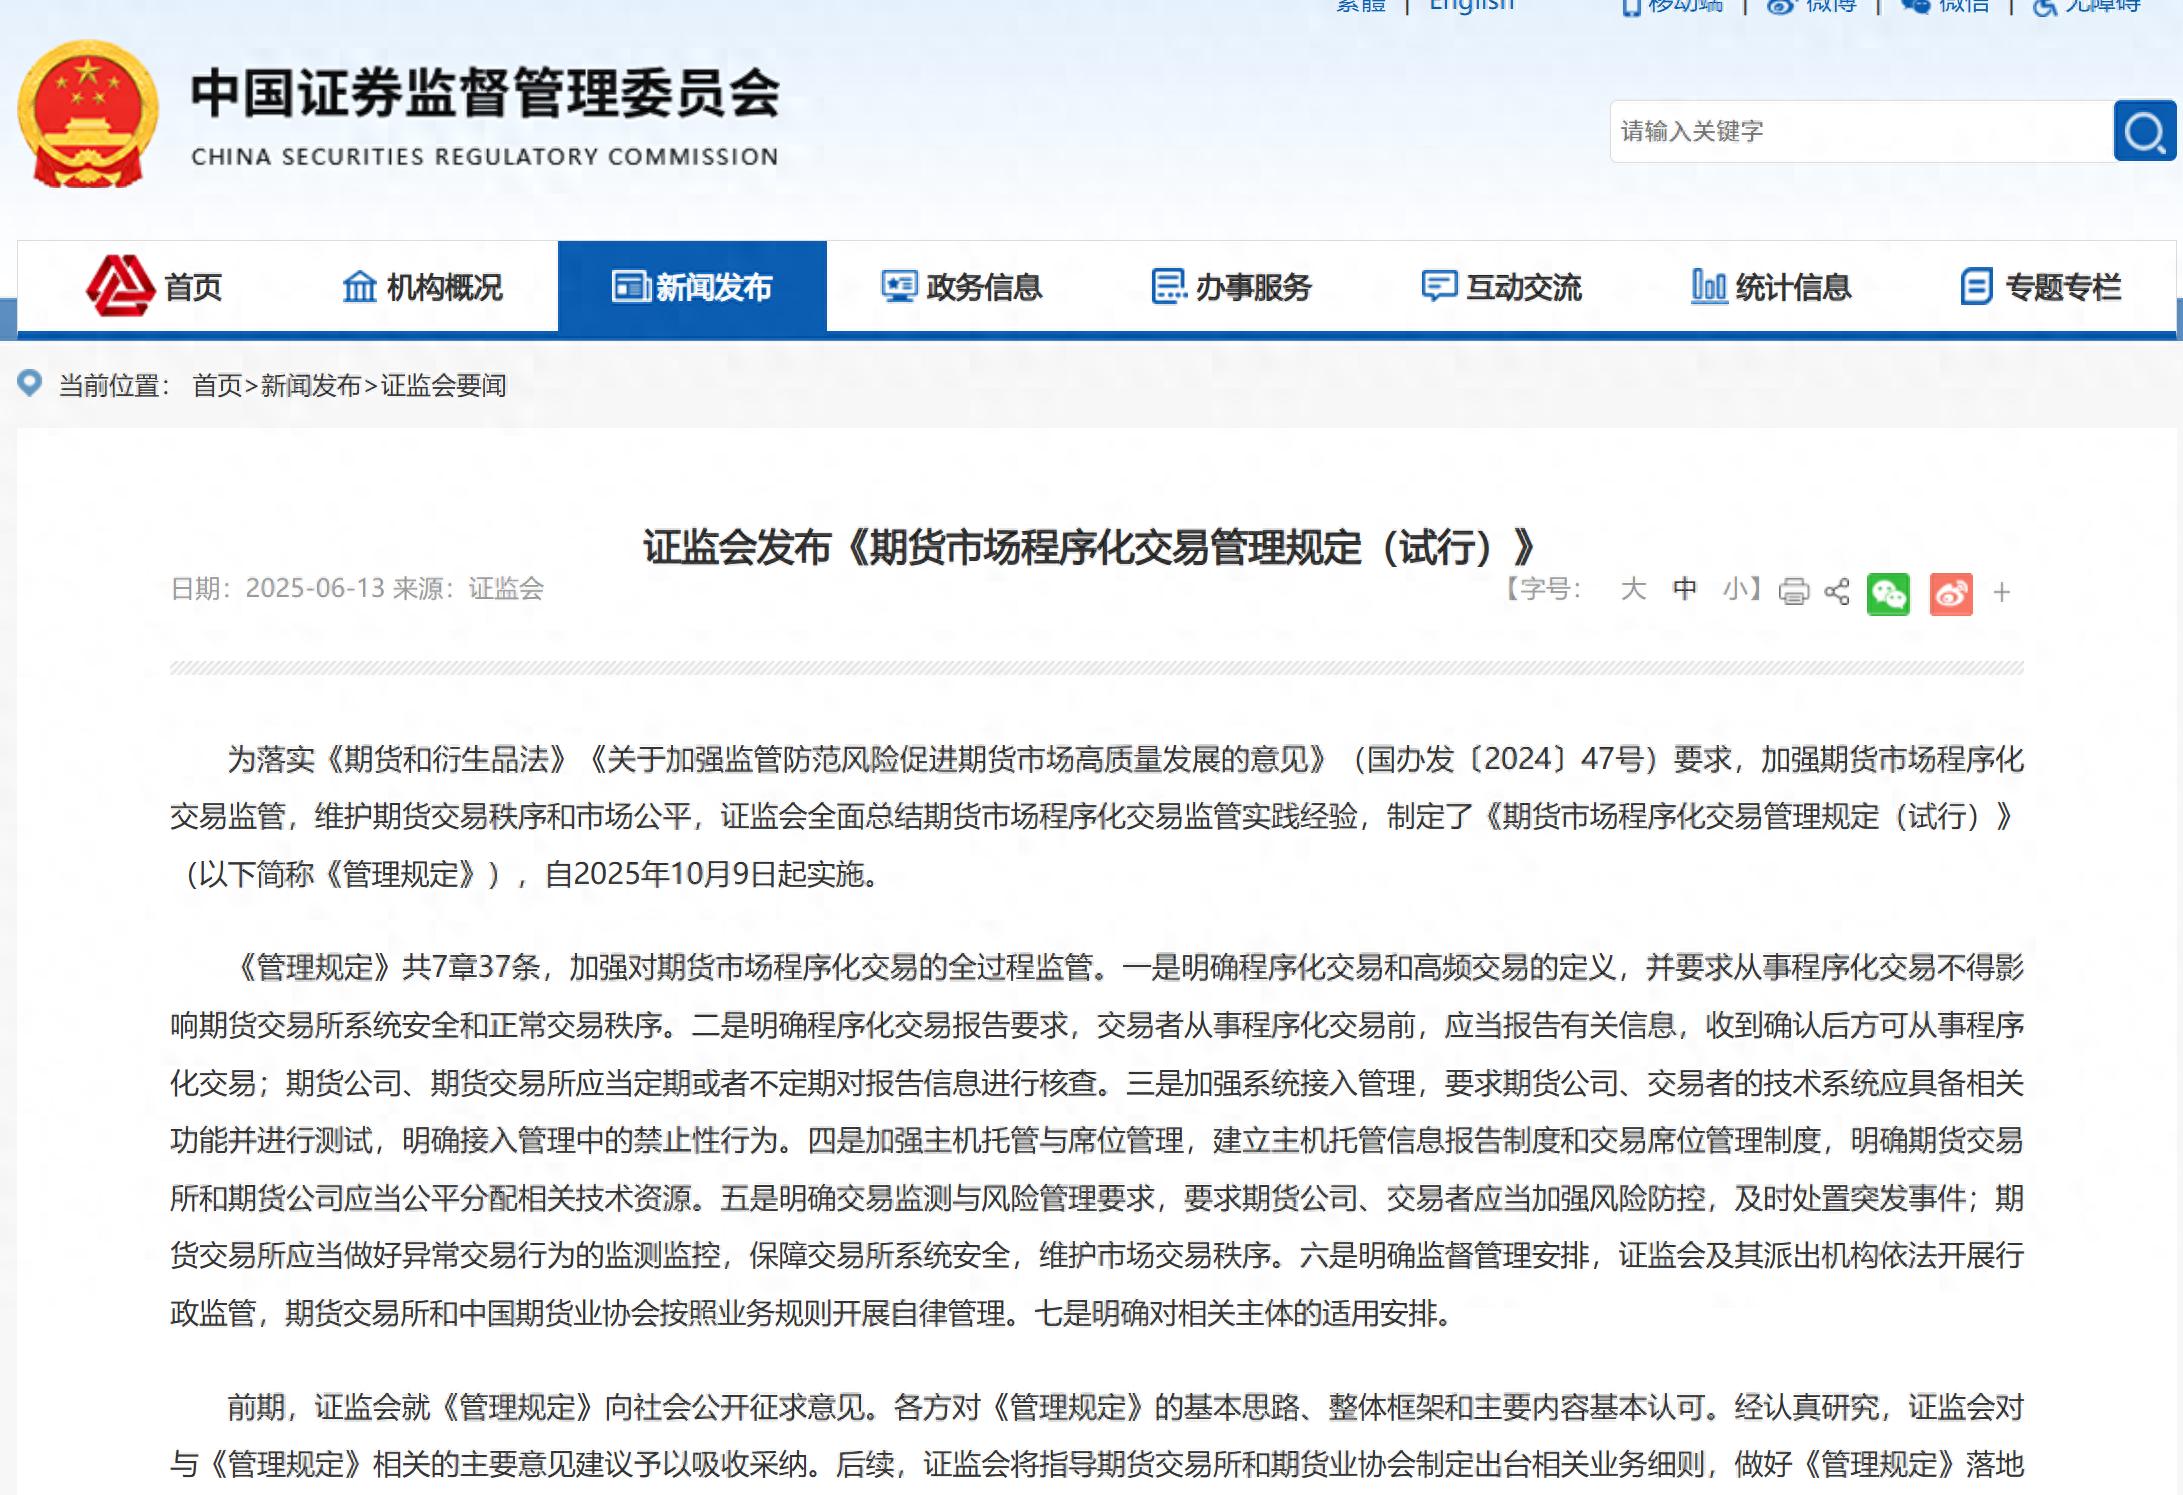
Task: Print the article with printer icon
Action: coord(1793,592)
